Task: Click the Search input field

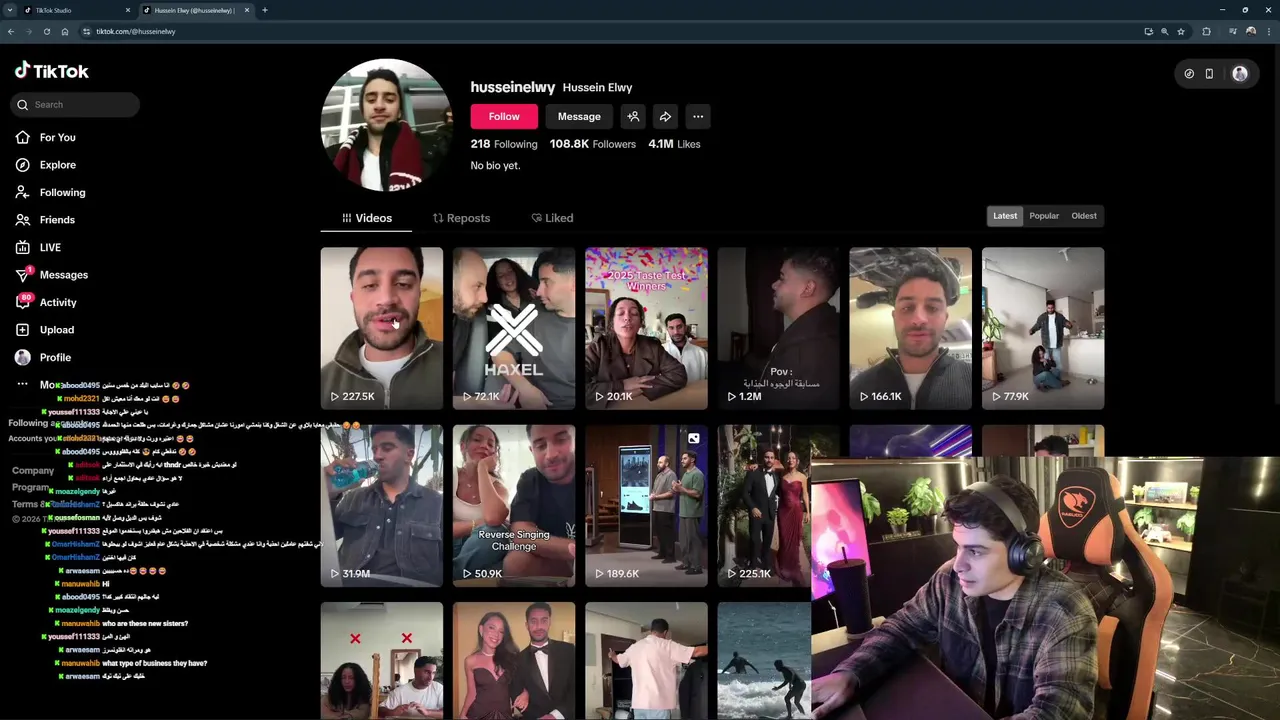Action: coord(75,104)
